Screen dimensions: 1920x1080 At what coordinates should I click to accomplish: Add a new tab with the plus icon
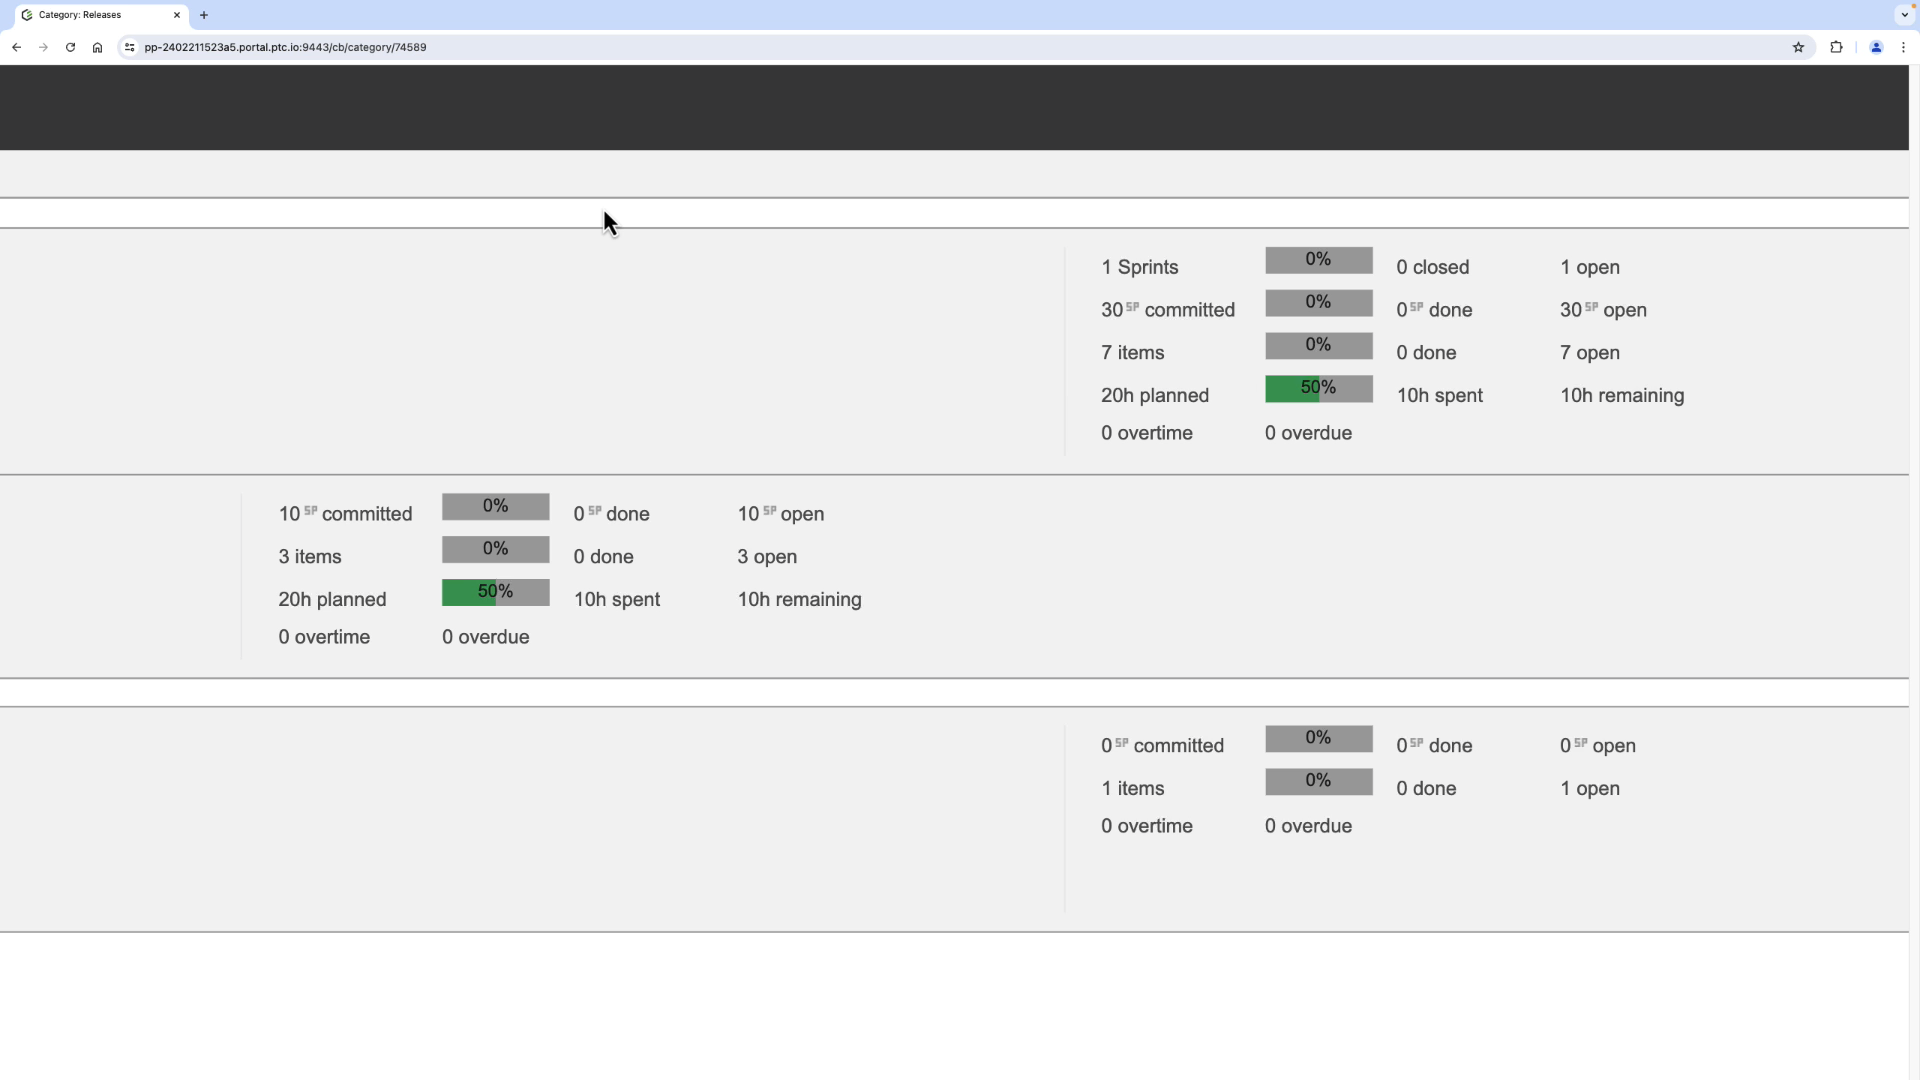[x=204, y=15]
